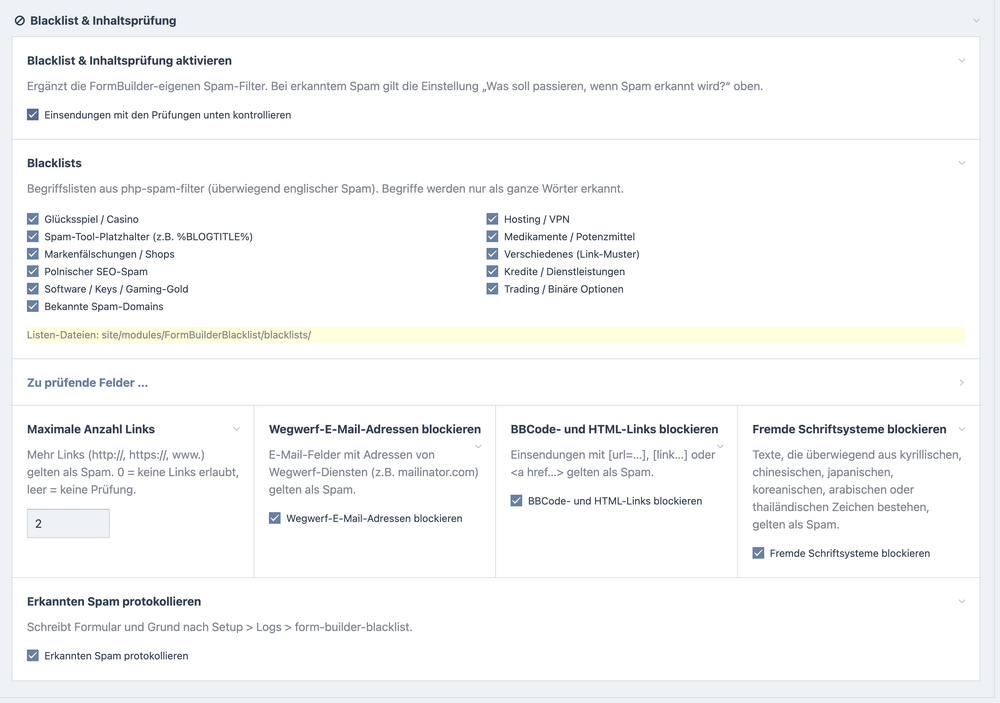Click the 'Blacklists' field heading
Viewport: 1000px width, 703px height.
point(54,163)
